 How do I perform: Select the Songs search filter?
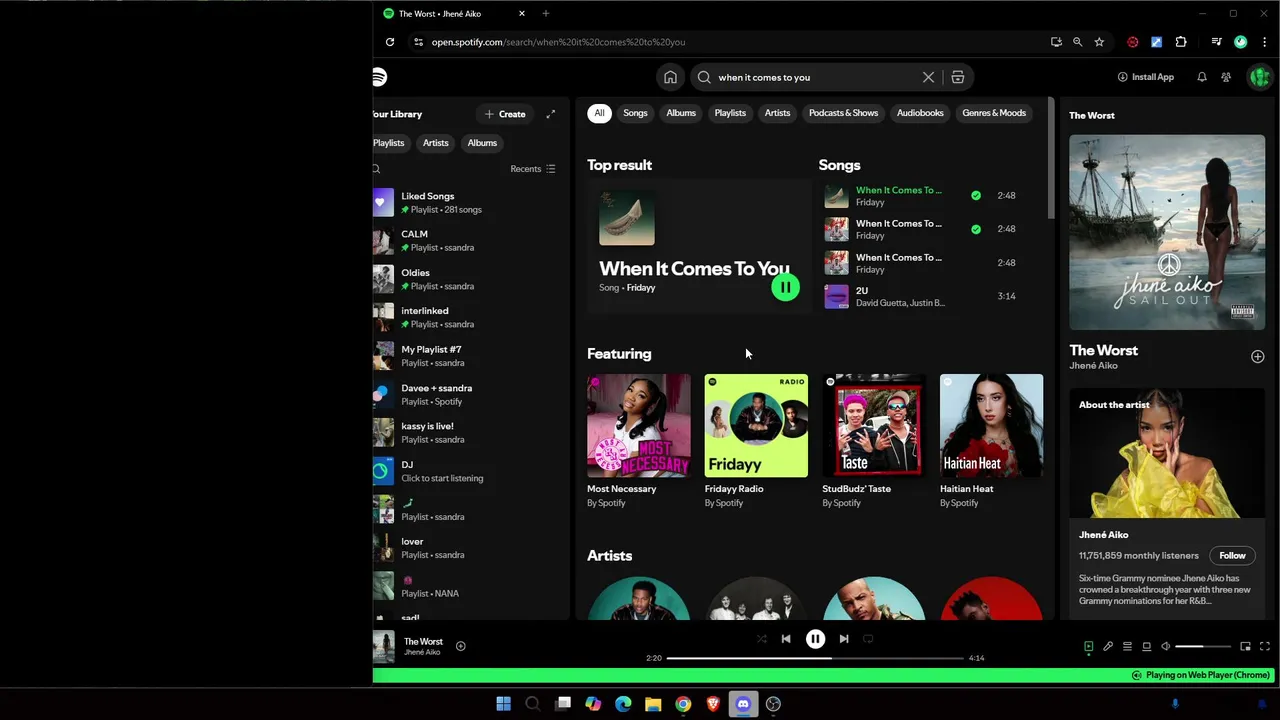(x=636, y=113)
